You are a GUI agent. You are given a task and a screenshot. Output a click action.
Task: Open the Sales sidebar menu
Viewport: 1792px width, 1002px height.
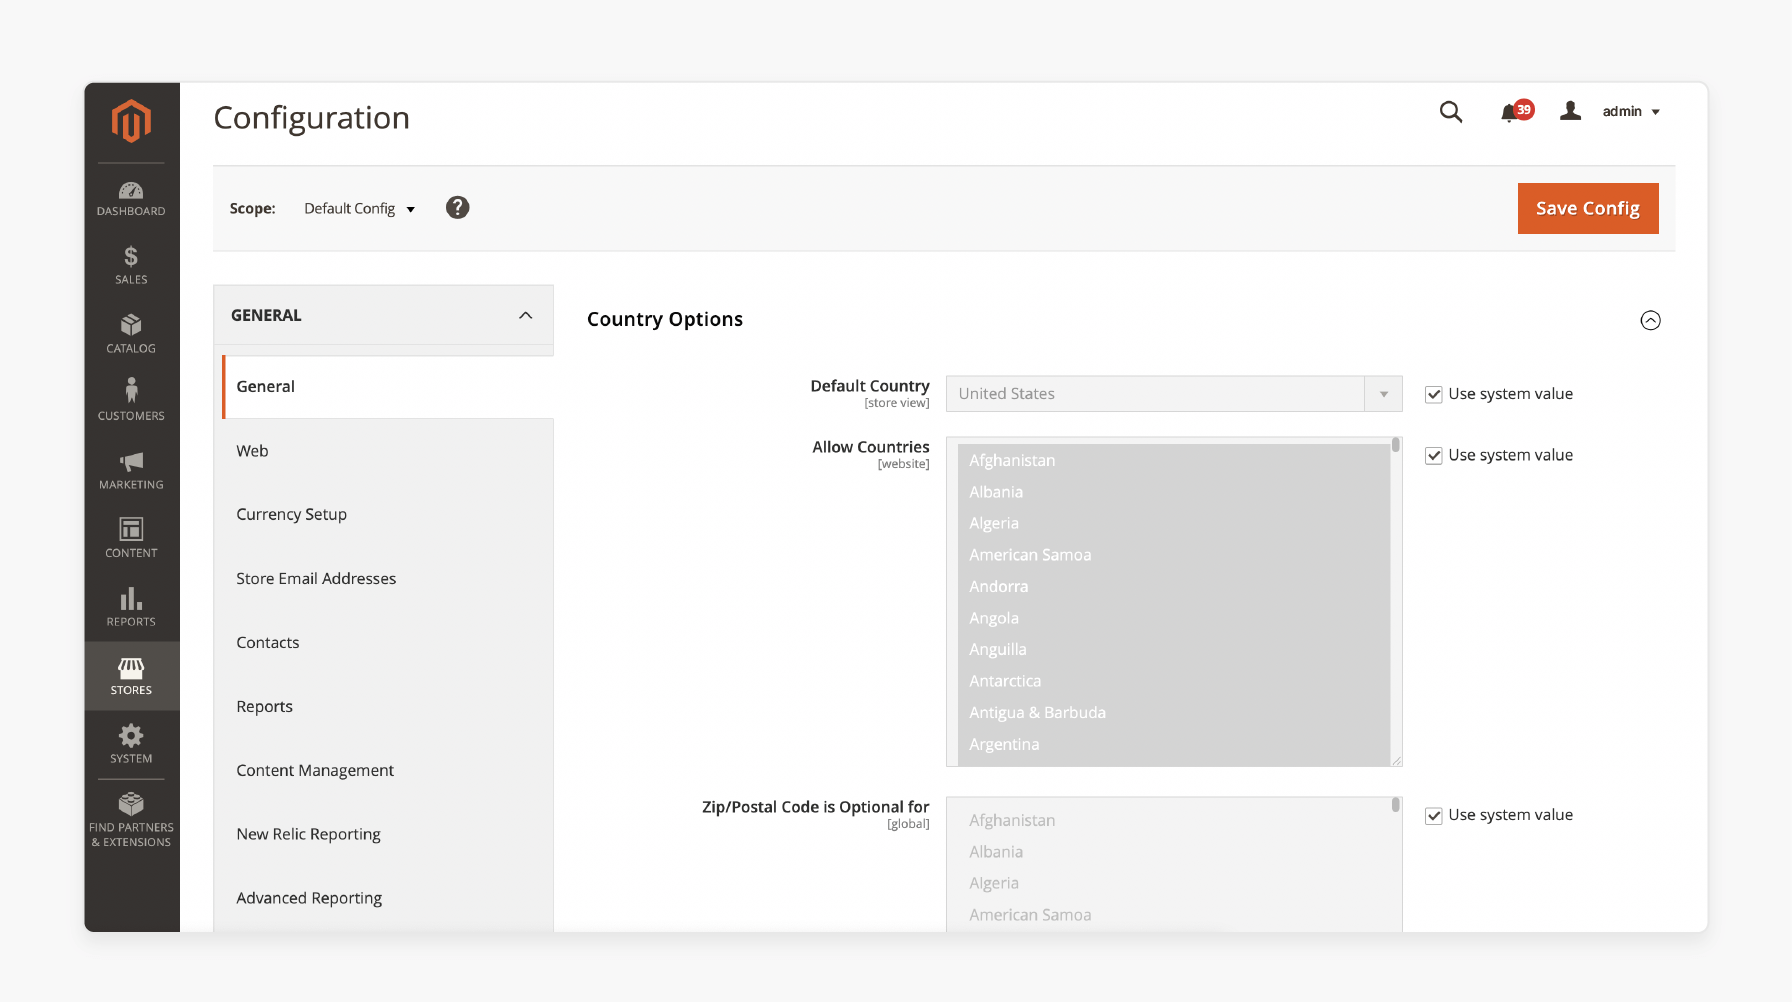coord(131,266)
